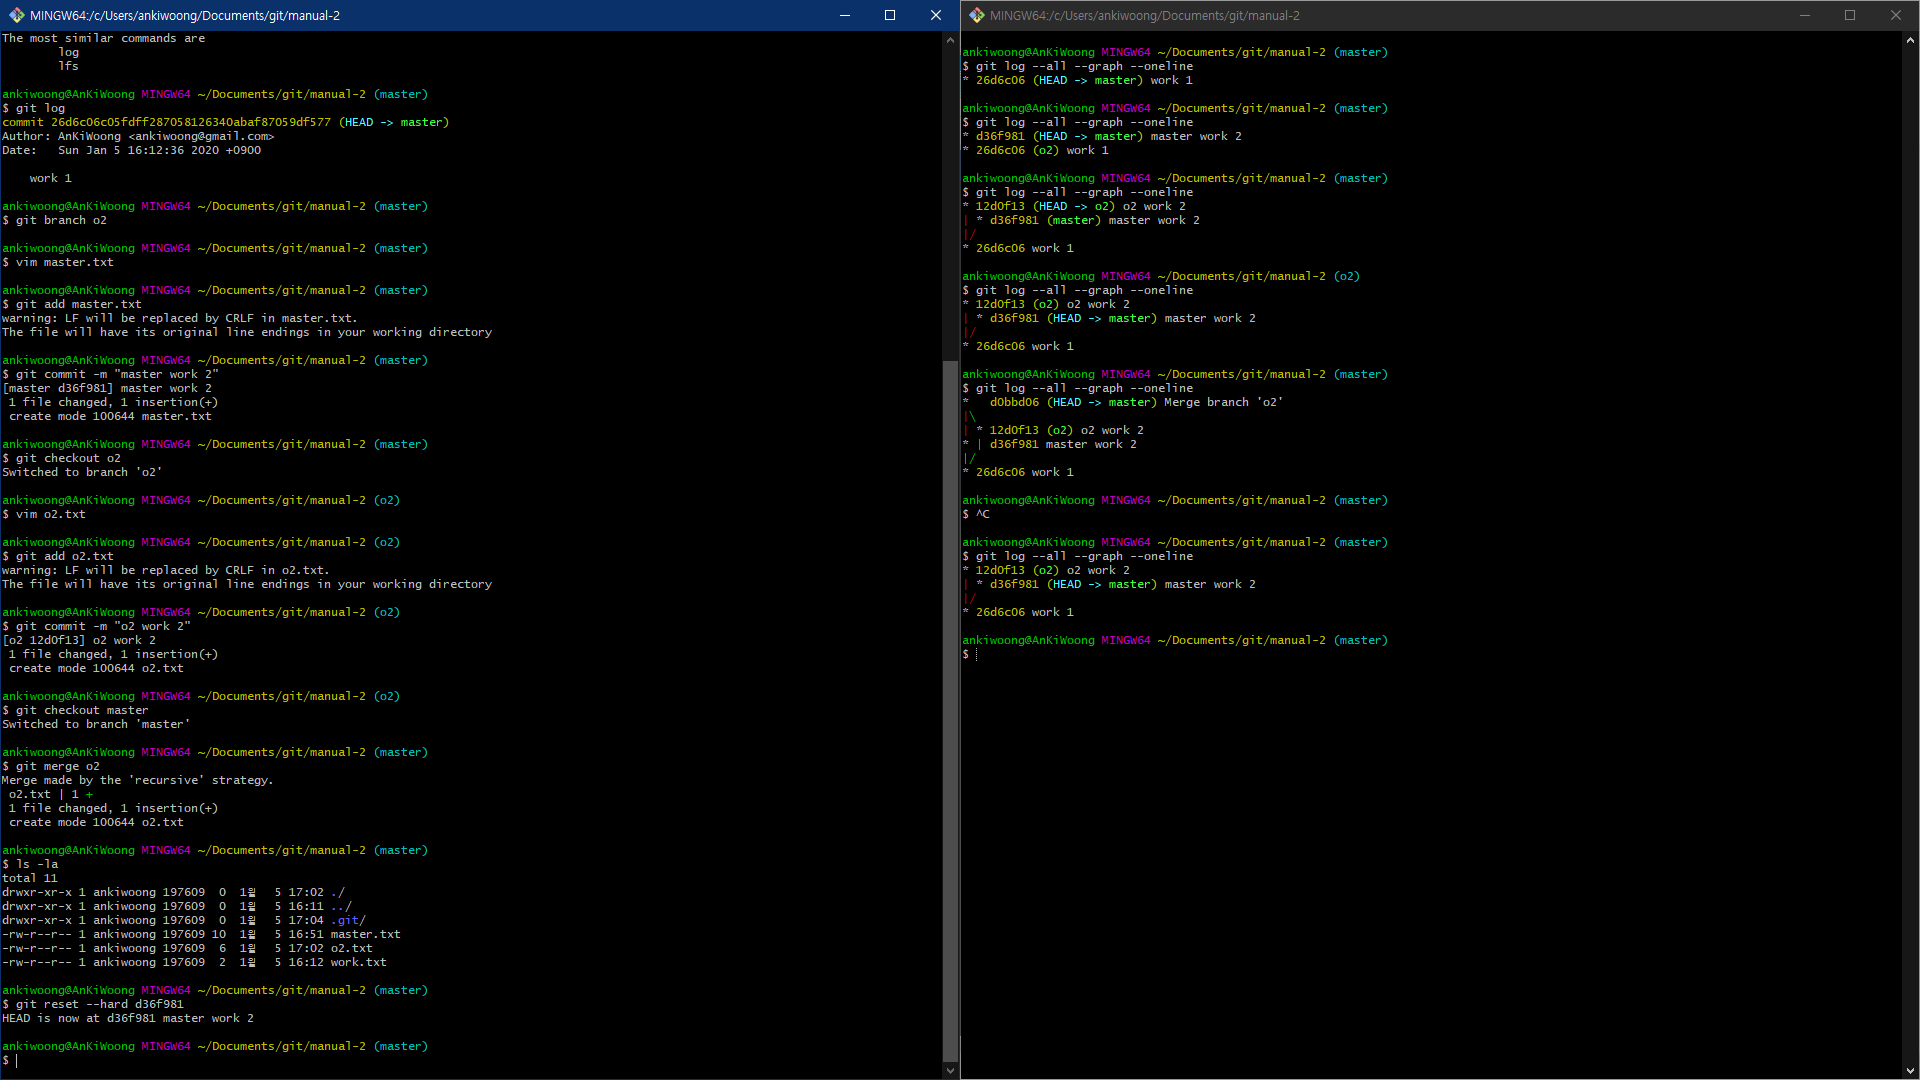Maximize the left terminal window
The image size is (1920, 1080).
pos(890,15)
